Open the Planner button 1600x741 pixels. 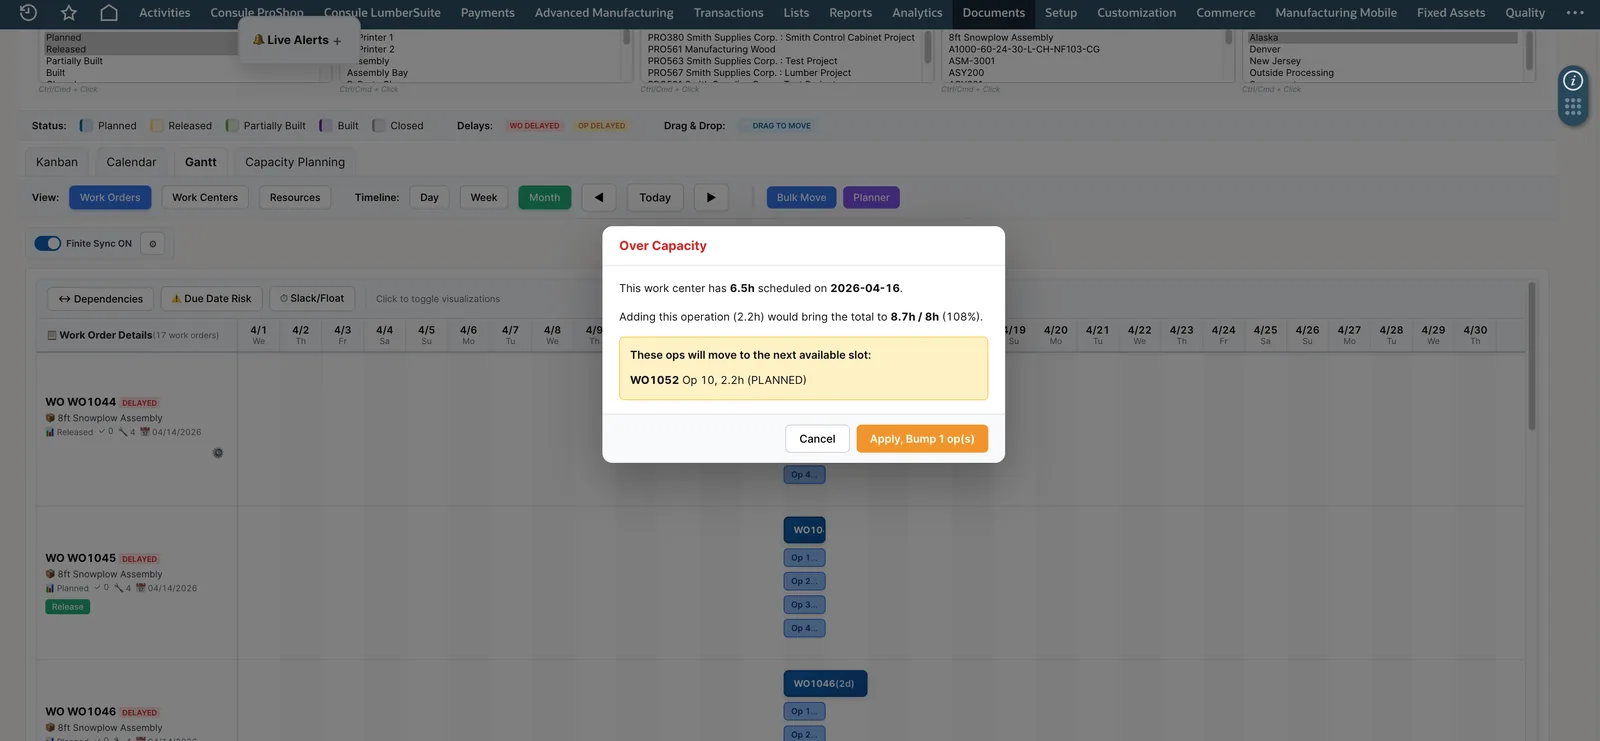pyautogui.click(x=871, y=197)
